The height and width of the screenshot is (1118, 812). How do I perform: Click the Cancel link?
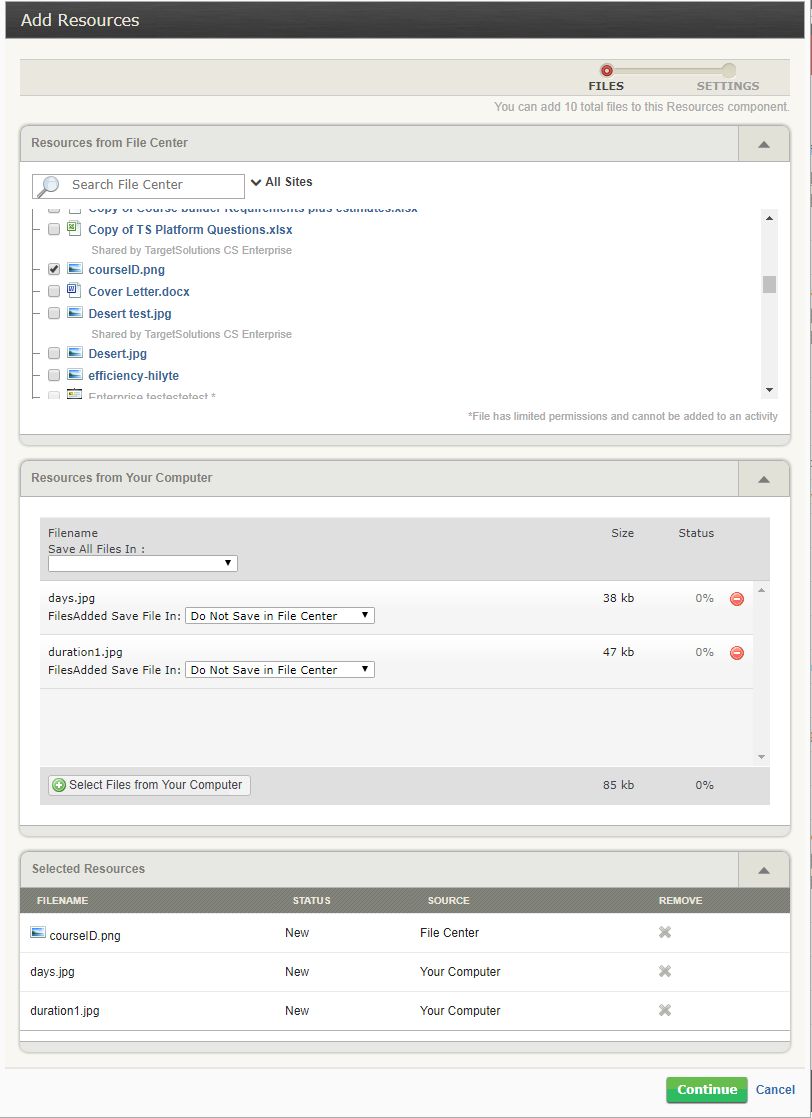[x=775, y=1090]
